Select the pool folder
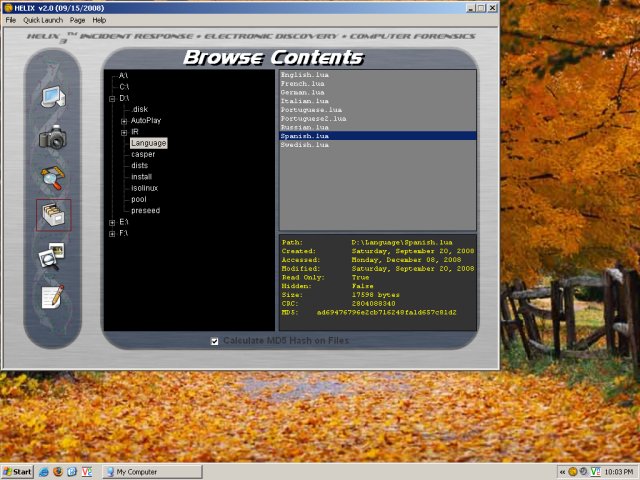Image resolution: width=640 pixels, height=480 pixels. pyautogui.click(x=138, y=200)
